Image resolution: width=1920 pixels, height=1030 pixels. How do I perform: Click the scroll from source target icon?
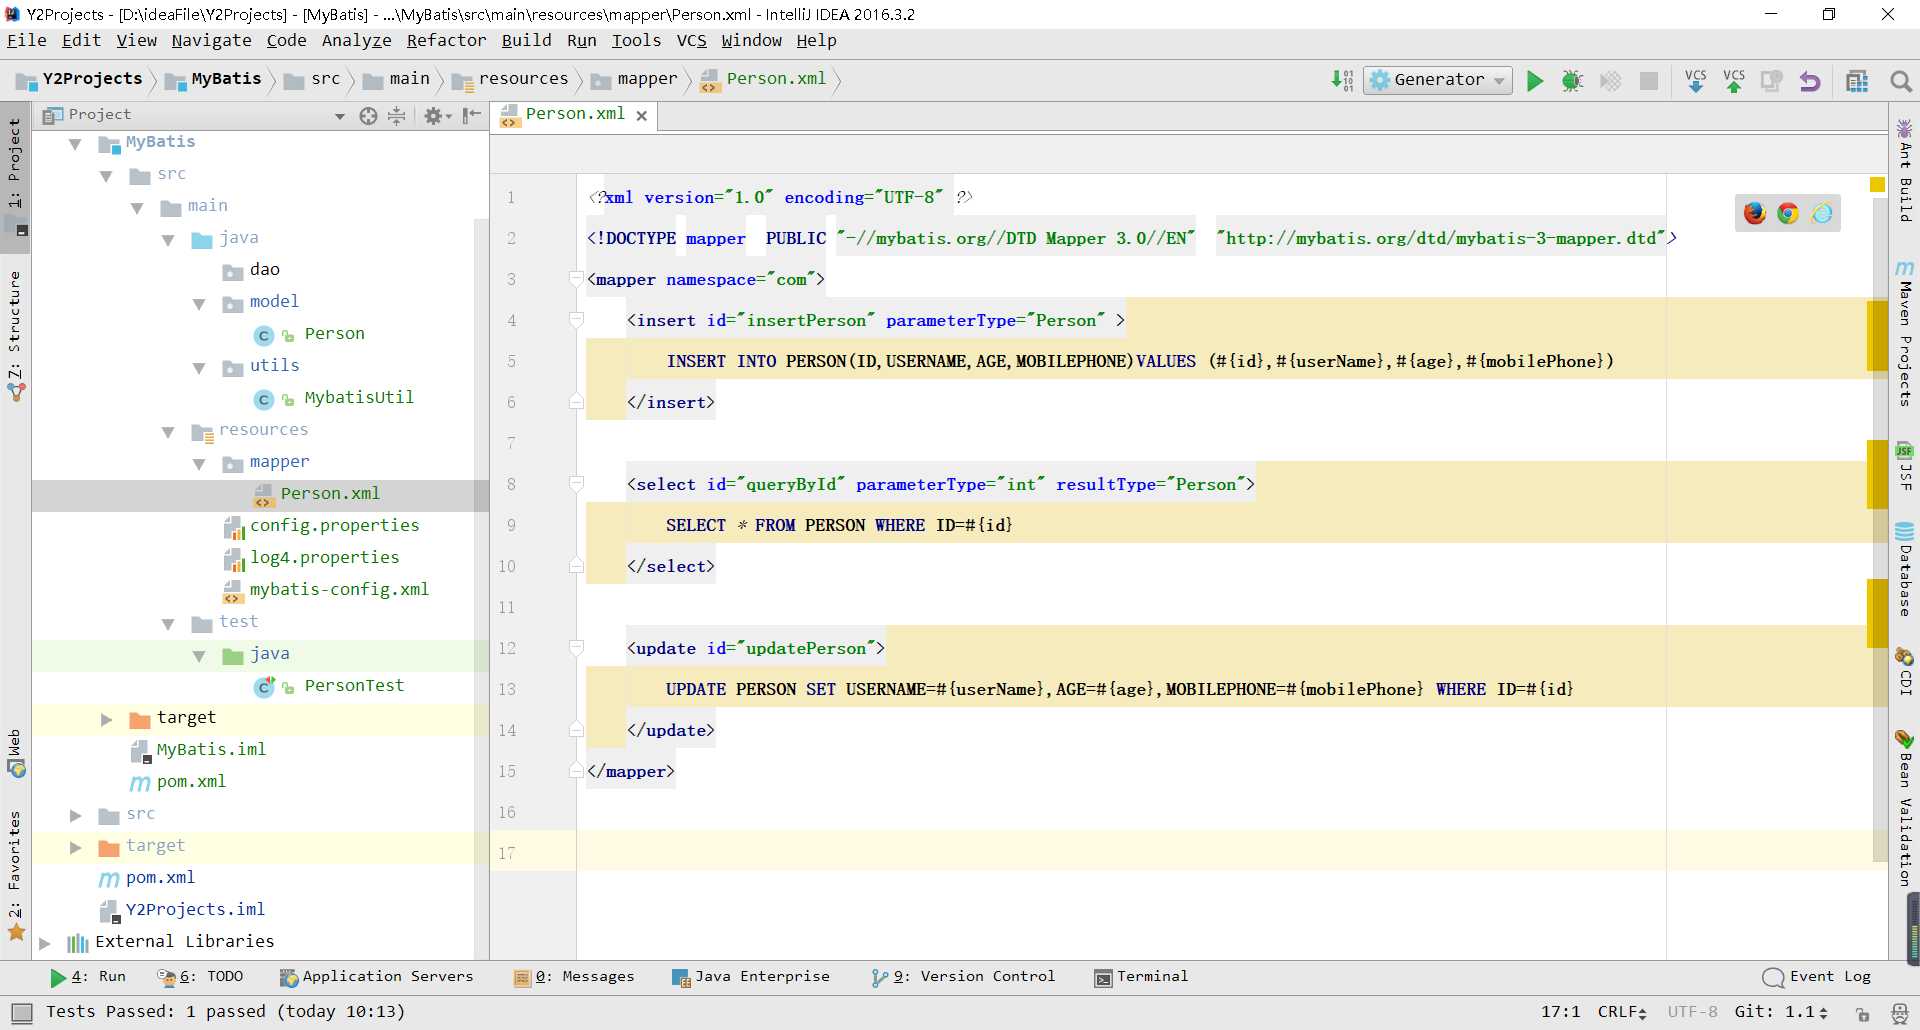[368, 116]
